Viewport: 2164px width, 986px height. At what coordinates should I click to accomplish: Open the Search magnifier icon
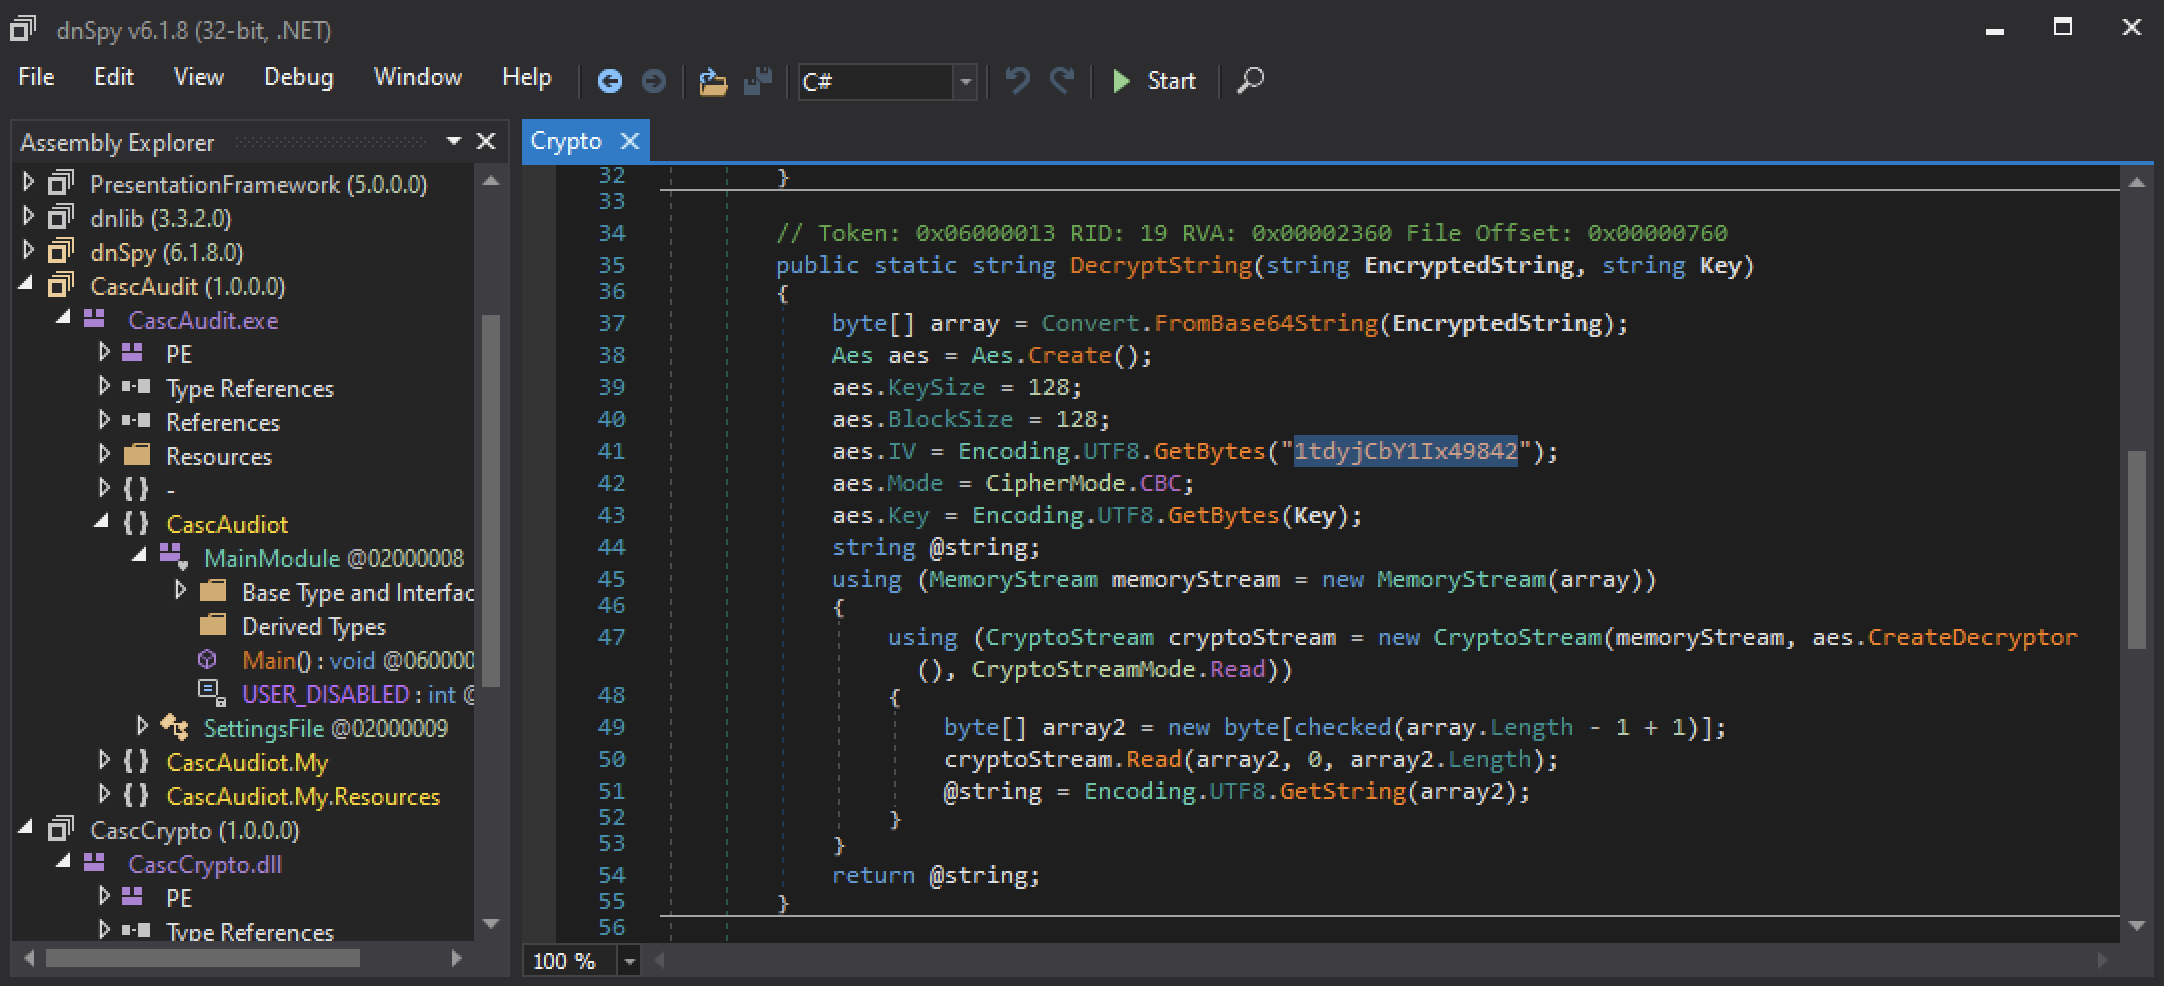pos(1250,81)
